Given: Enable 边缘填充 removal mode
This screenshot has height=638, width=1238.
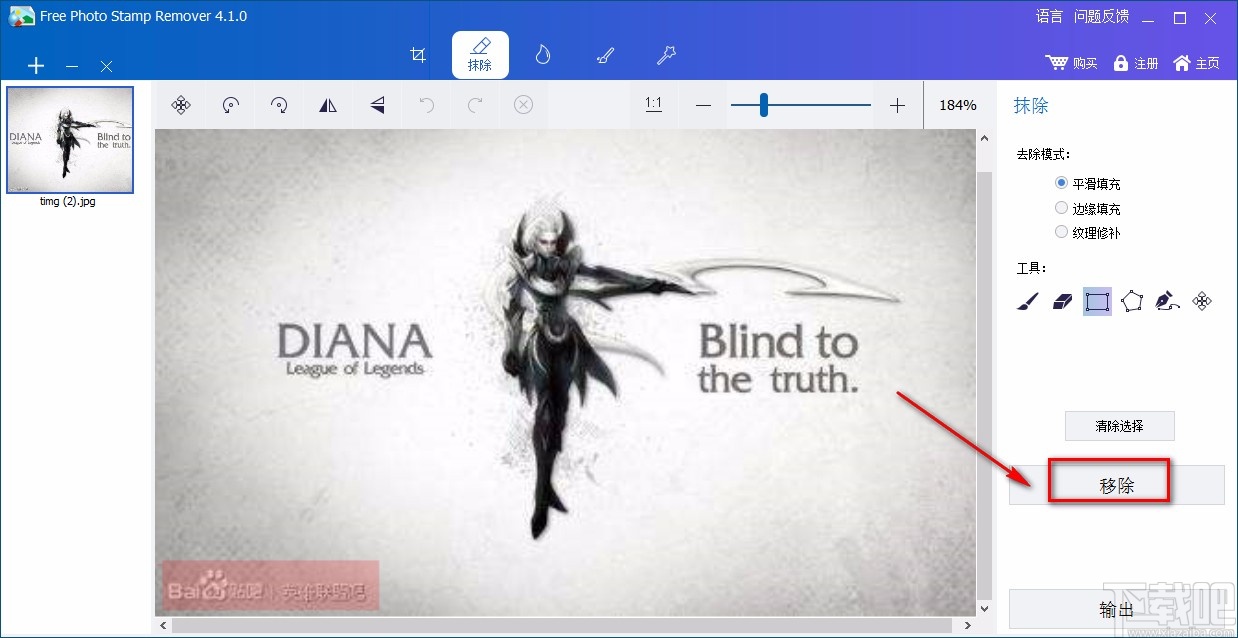Looking at the screenshot, I should [x=1061, y=207].
